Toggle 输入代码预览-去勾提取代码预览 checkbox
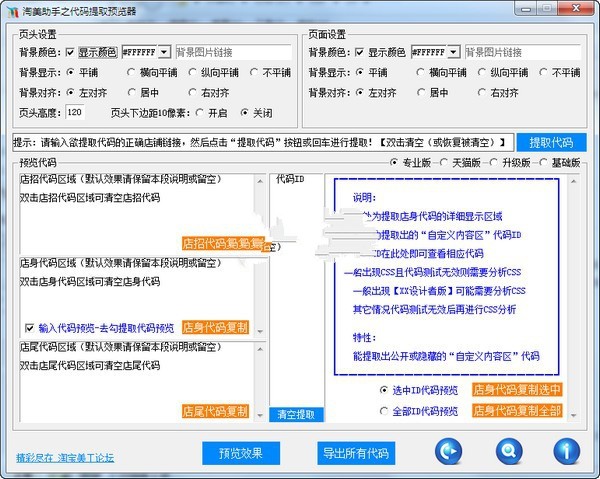Viewport: 600px width, 479px height. click(x=29, y=328)
